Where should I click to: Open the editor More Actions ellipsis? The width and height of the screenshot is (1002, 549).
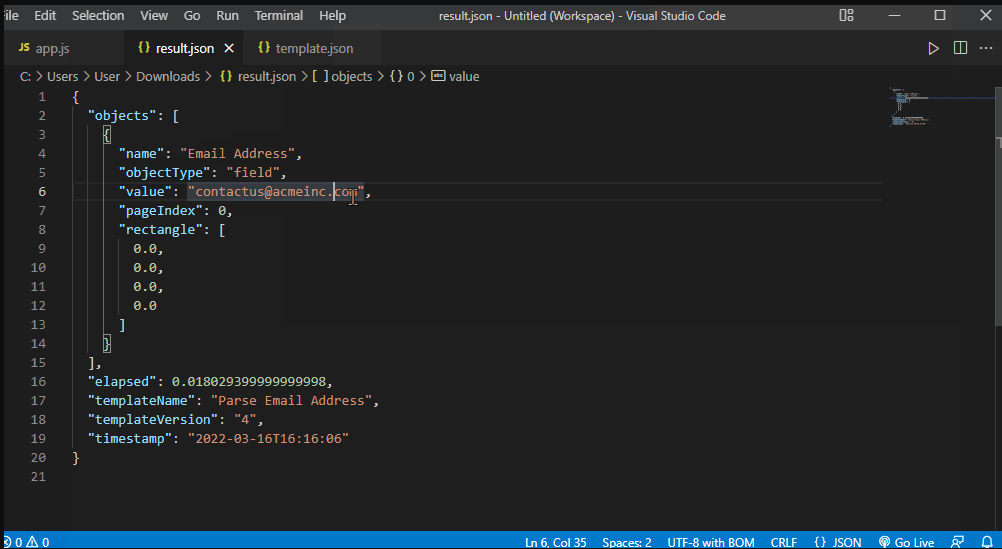click(986, 48)
